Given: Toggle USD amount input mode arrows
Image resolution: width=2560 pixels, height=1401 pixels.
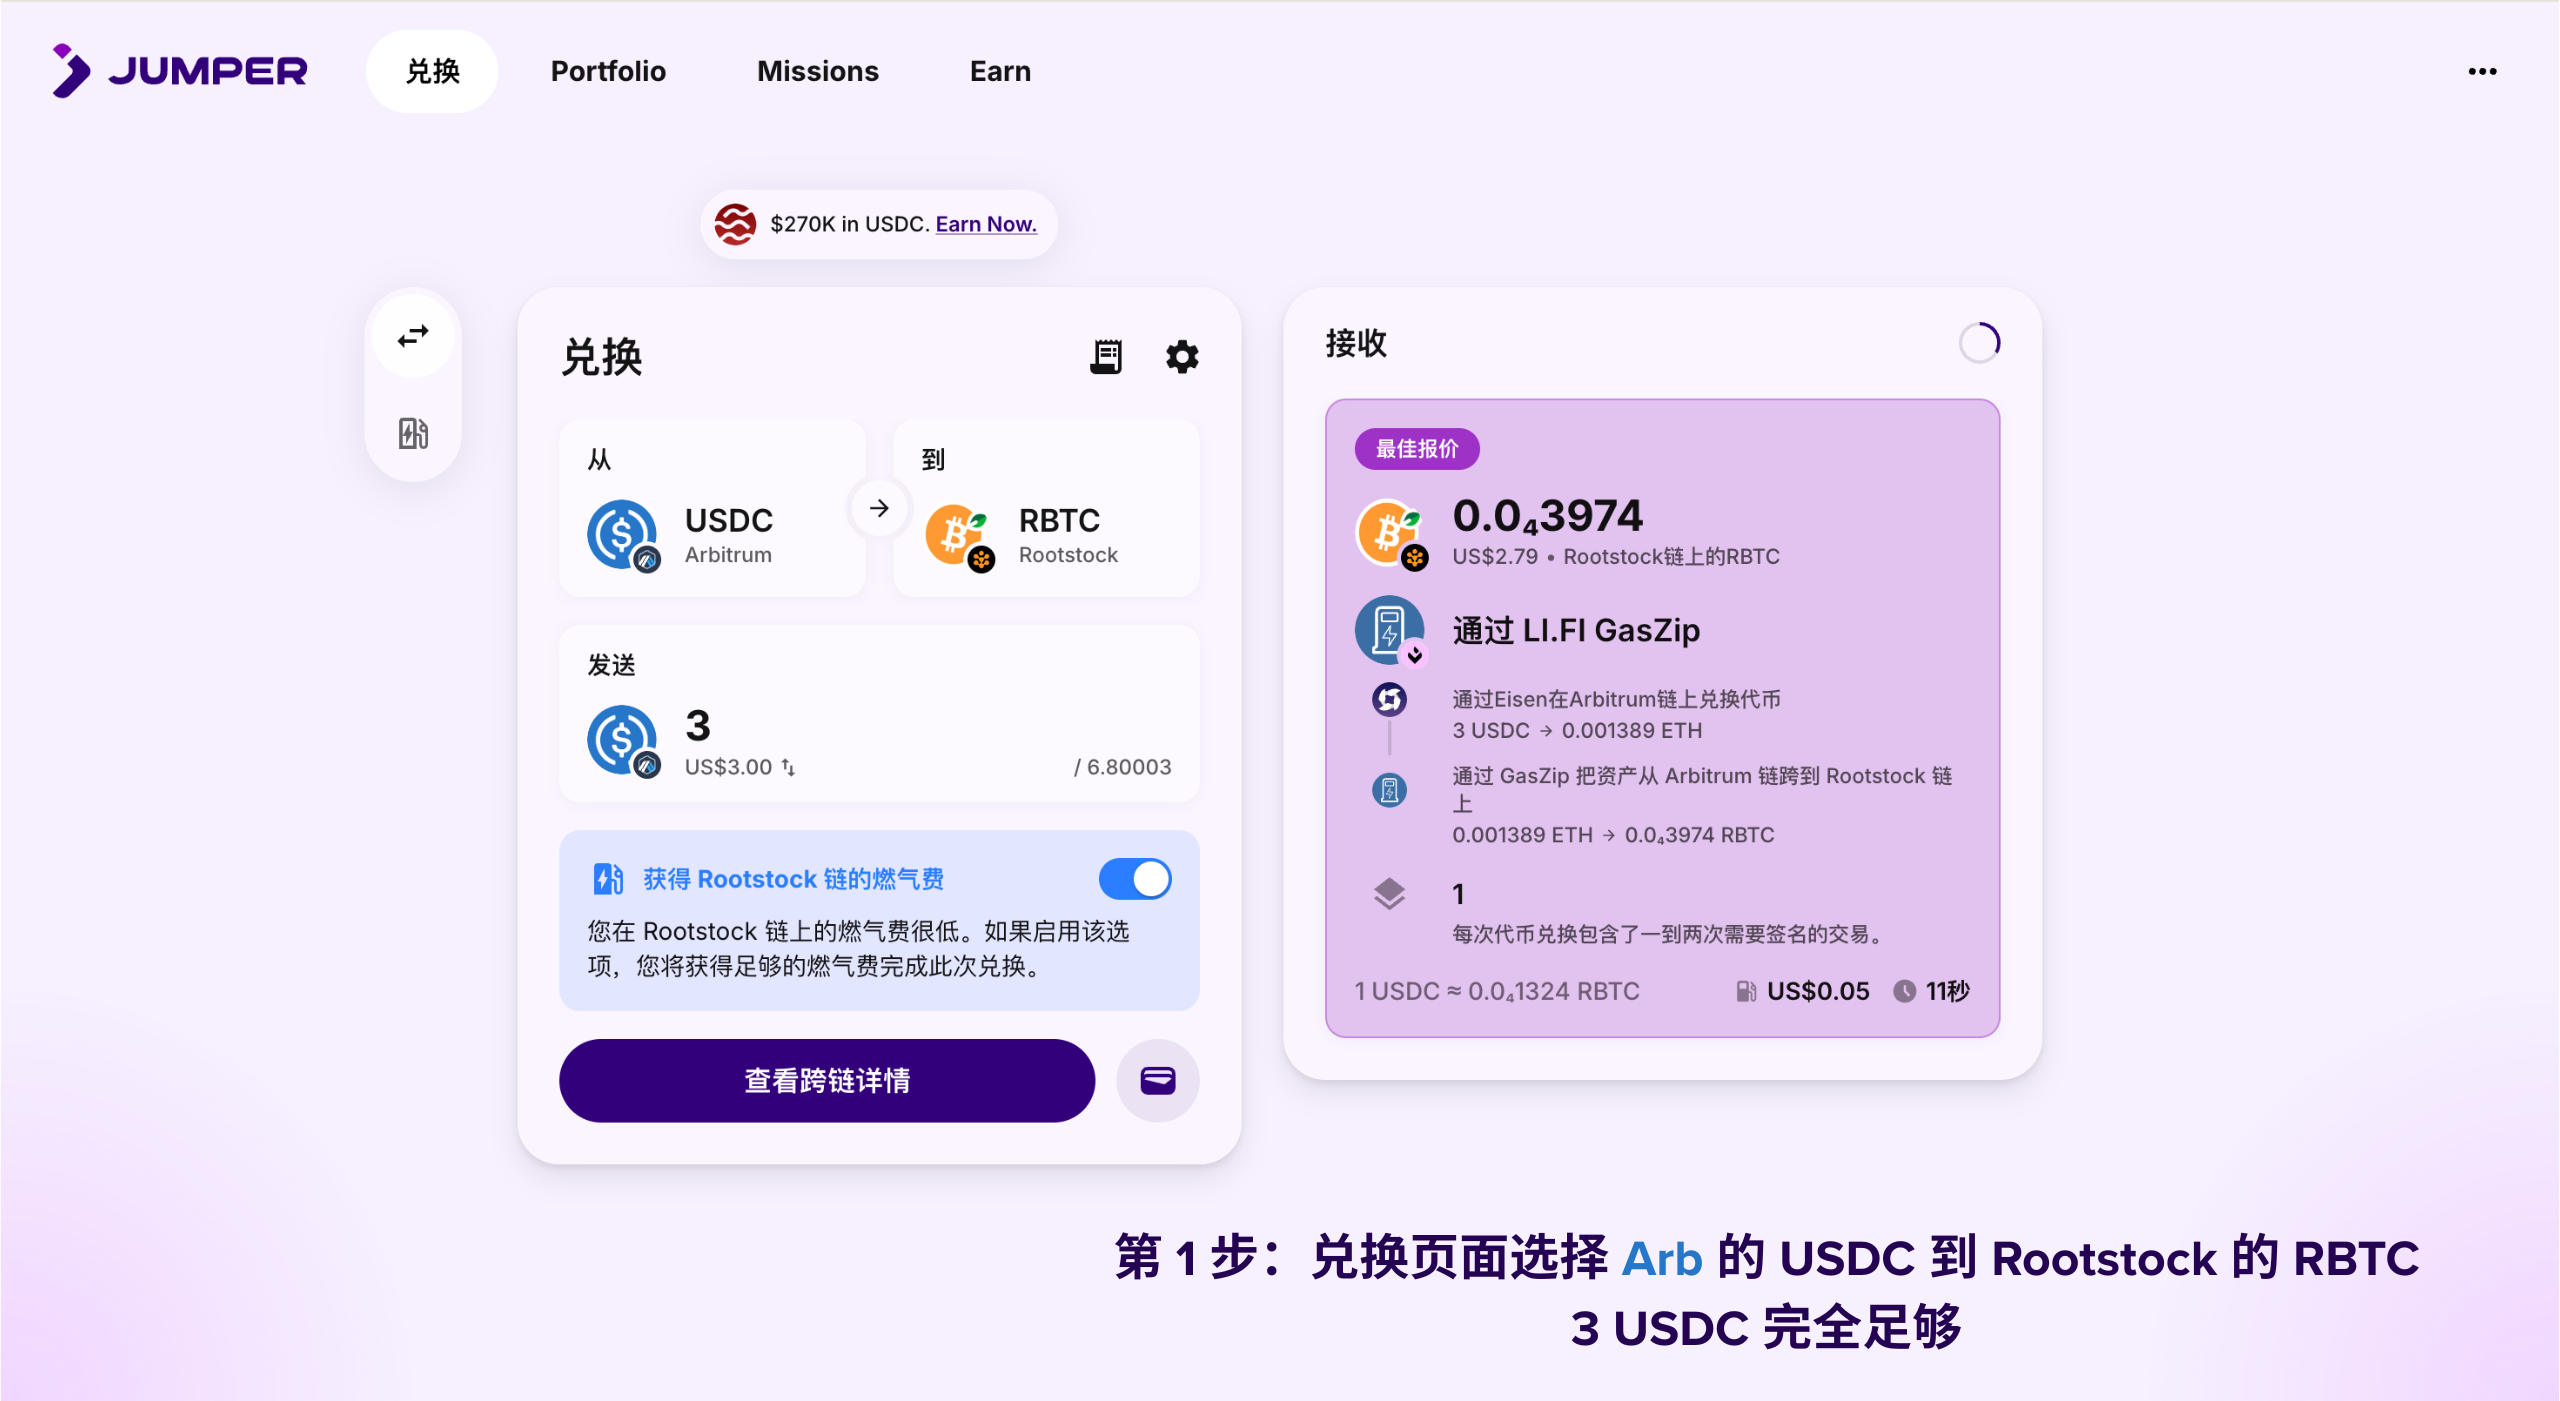Looking at the screenshot, I should 789,767.
